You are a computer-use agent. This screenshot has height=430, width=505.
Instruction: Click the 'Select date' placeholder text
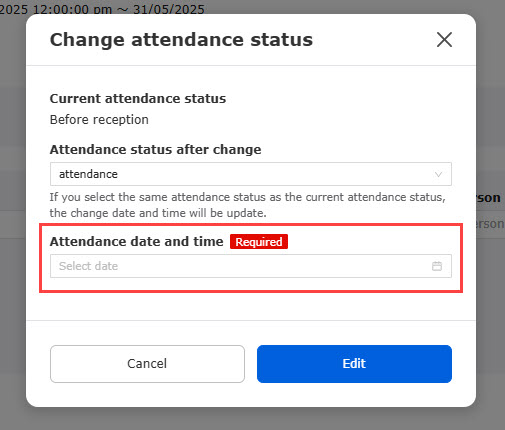tap(88, 266)
